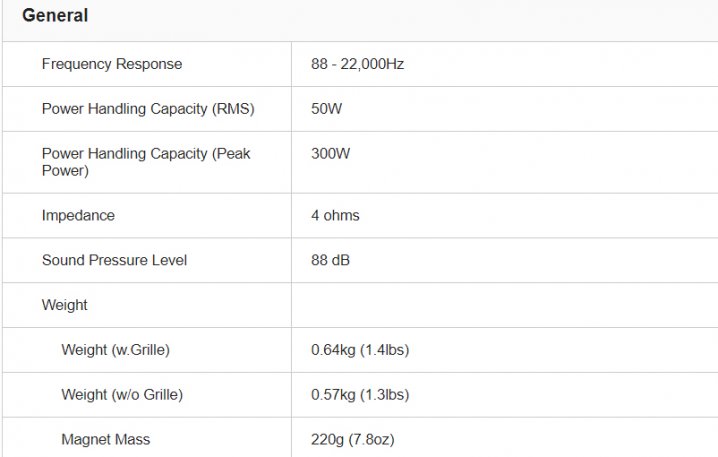Click the blank header bar beside General
This screenshot has width=718, height=457.
tap(400, 16)
